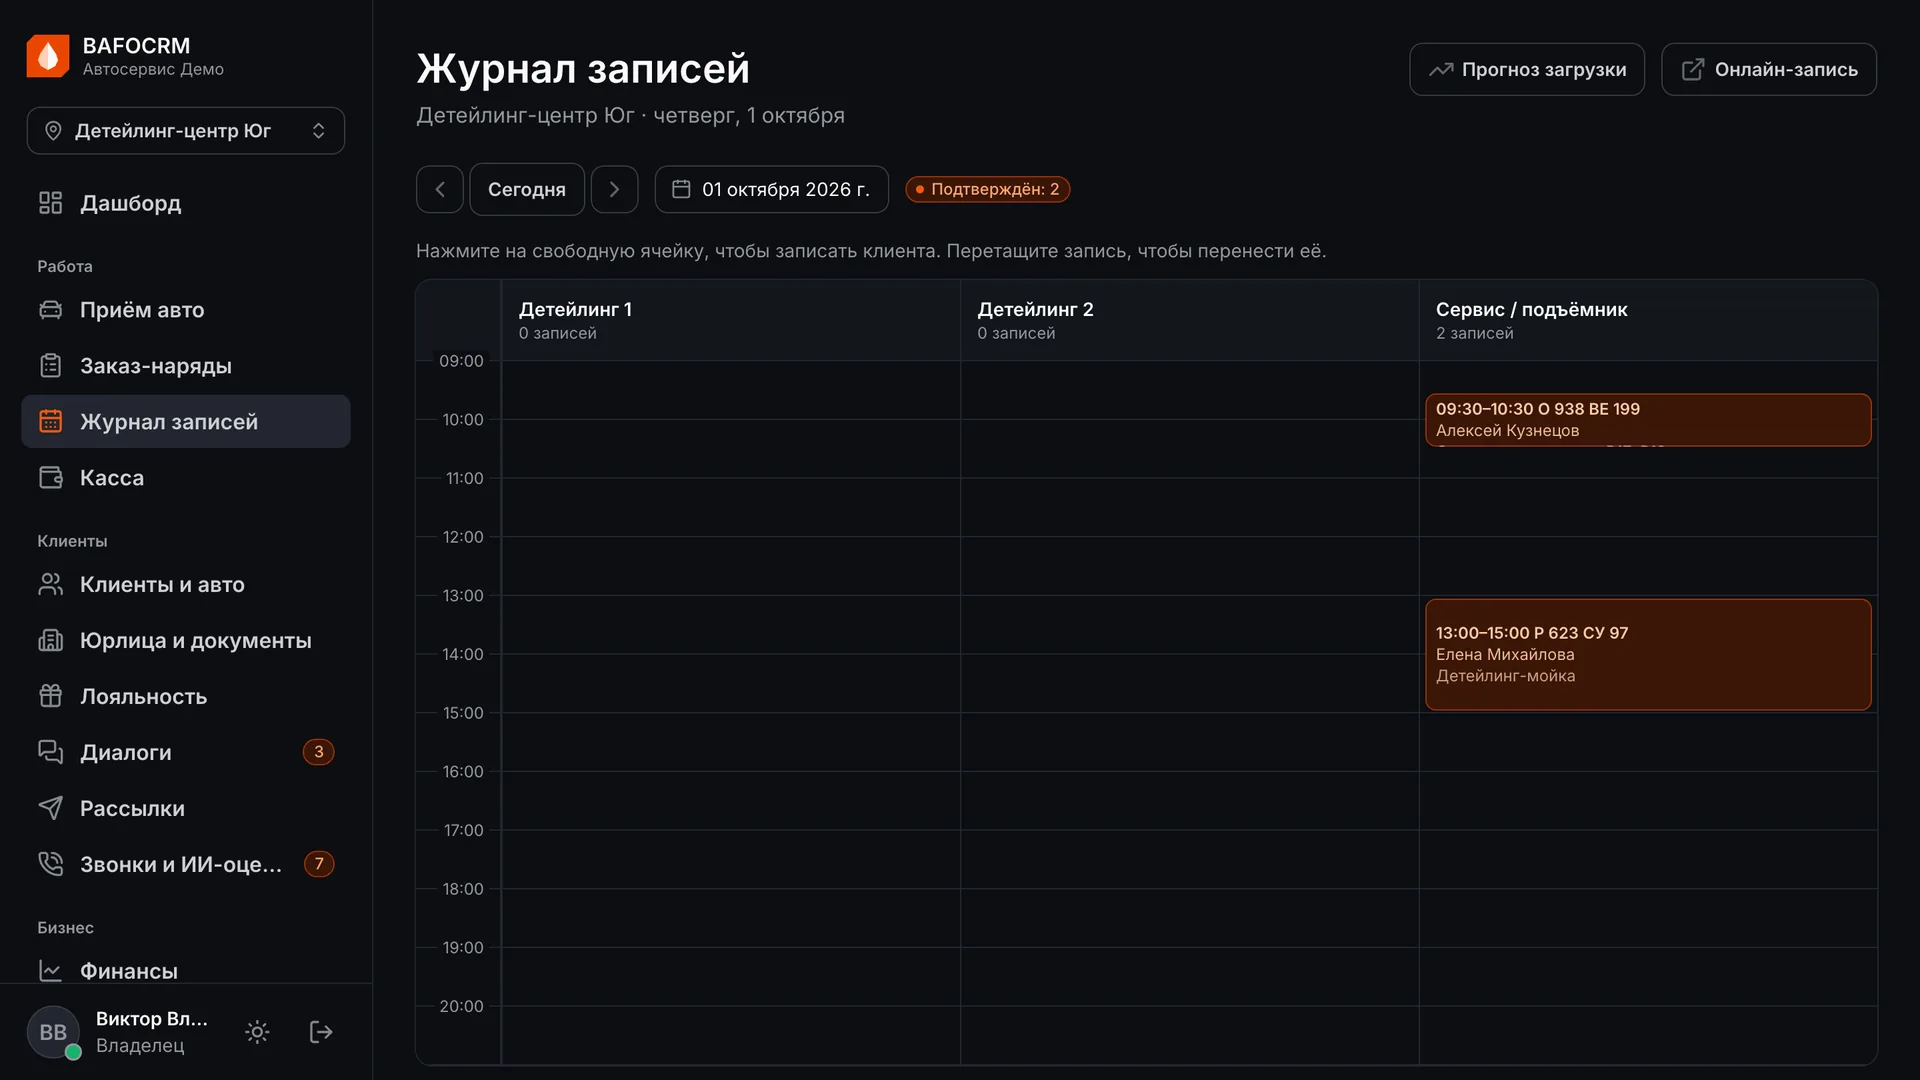Select Журнал записей in the sidebar

[186, 422]
